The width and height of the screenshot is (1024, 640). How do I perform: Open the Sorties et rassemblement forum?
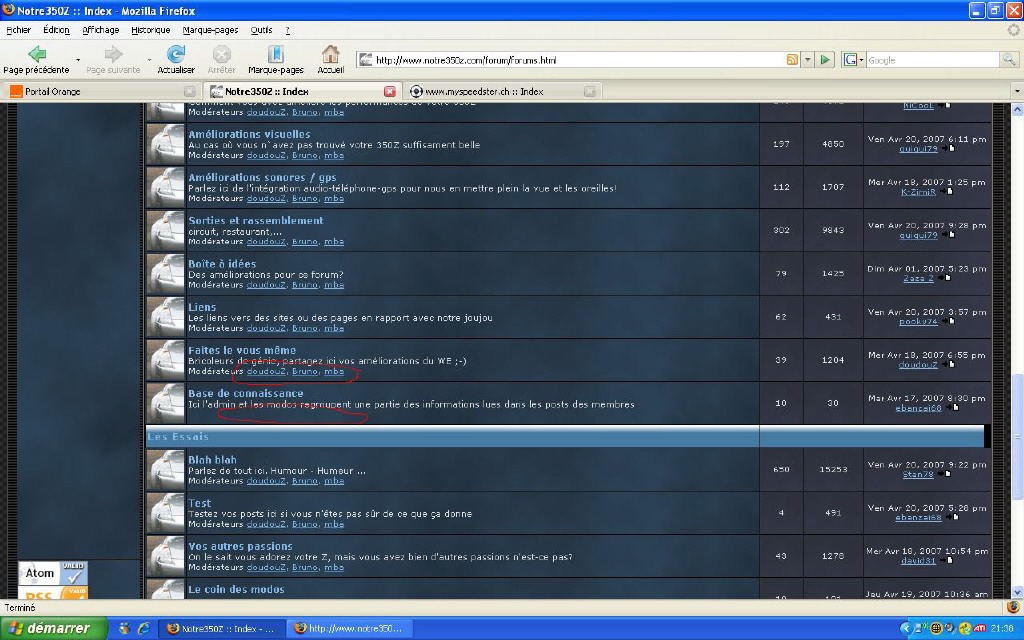tap(255, 220)
